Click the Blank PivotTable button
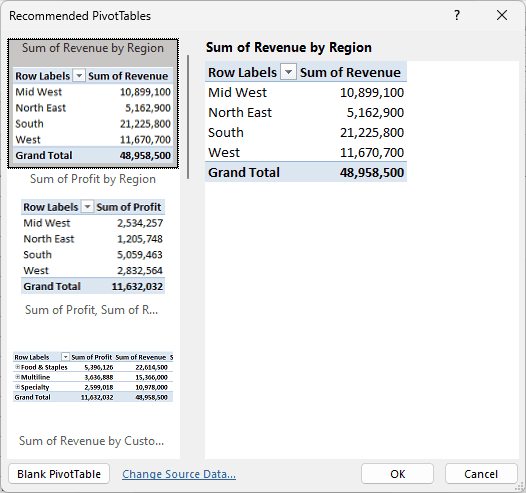The image size is (526, 493). [59, 474]
